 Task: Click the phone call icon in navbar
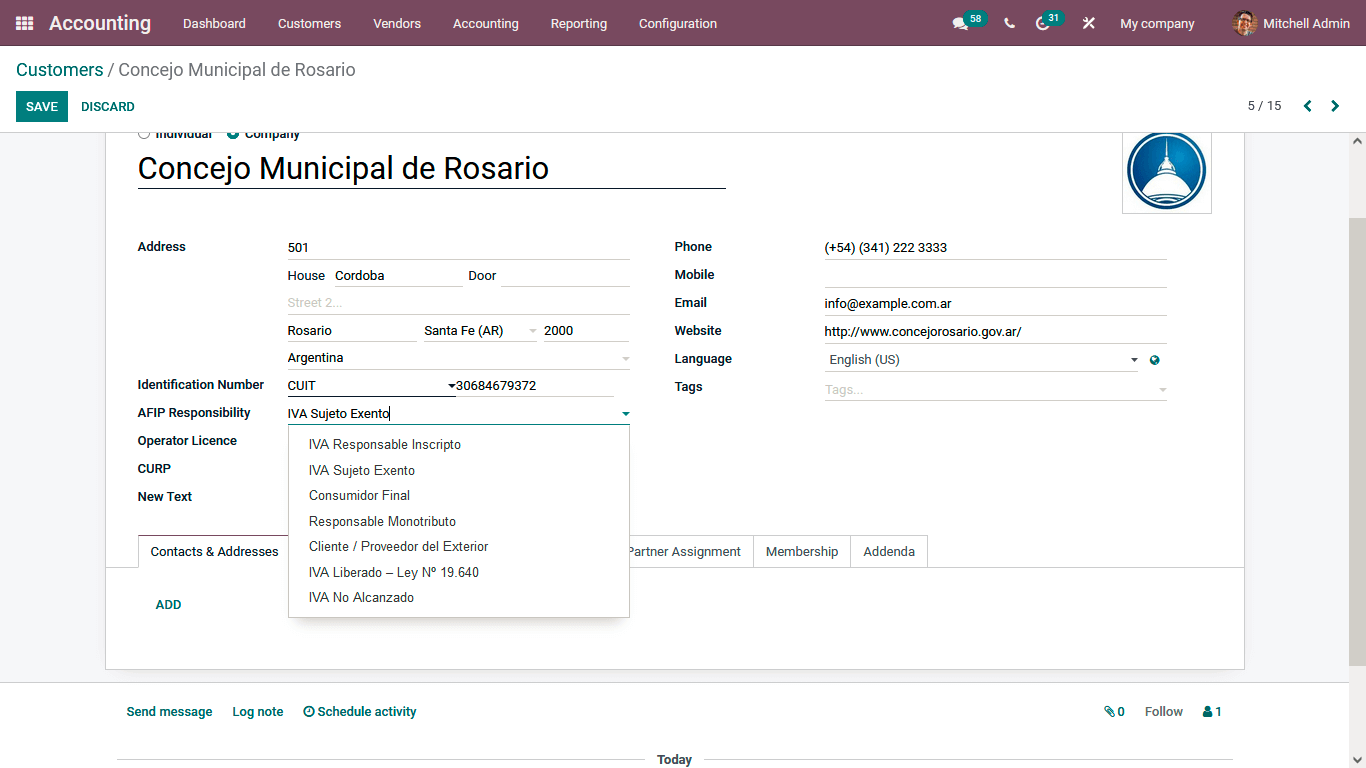coord(1009,24)
